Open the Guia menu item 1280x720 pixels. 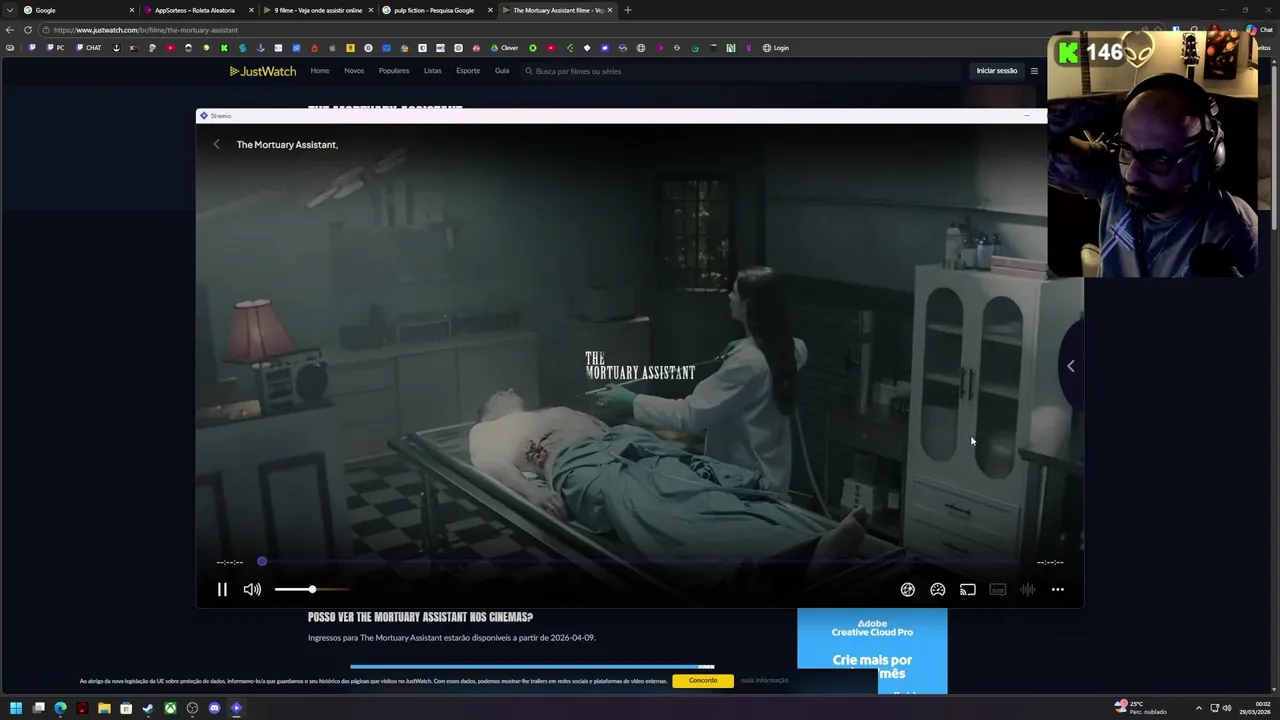point(502,71)
